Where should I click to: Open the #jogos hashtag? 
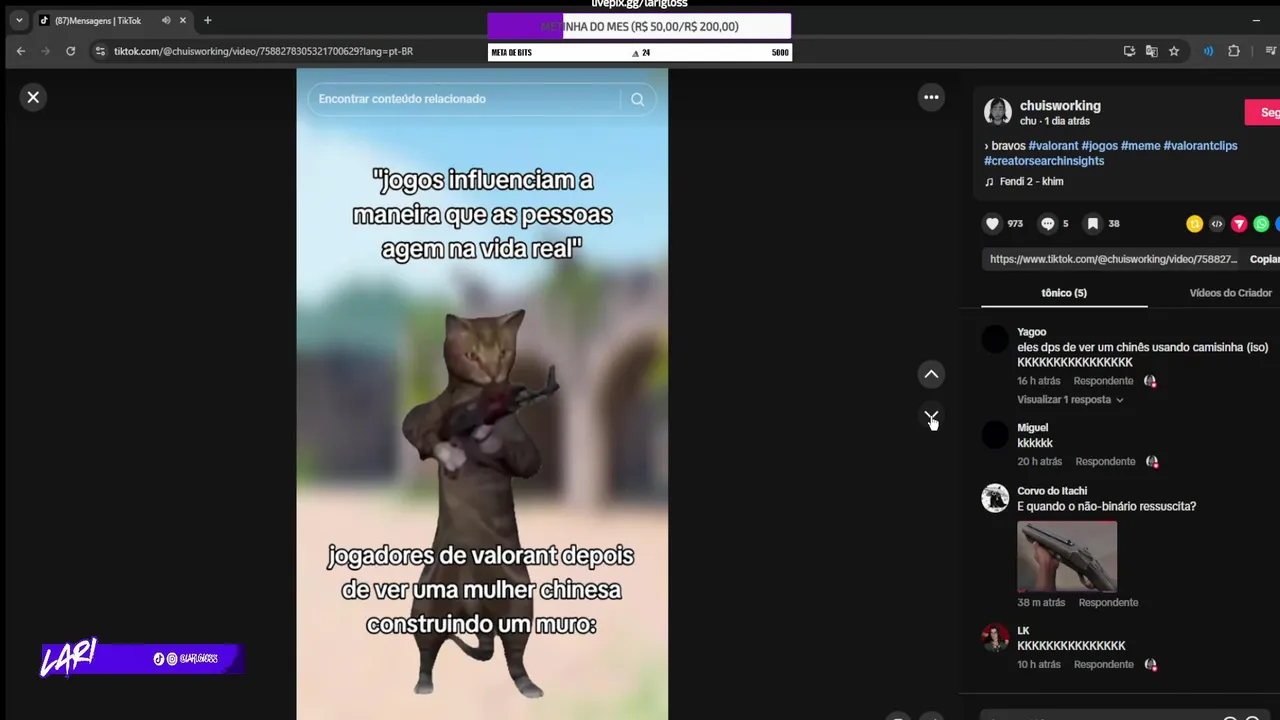tap(1099, 146)
